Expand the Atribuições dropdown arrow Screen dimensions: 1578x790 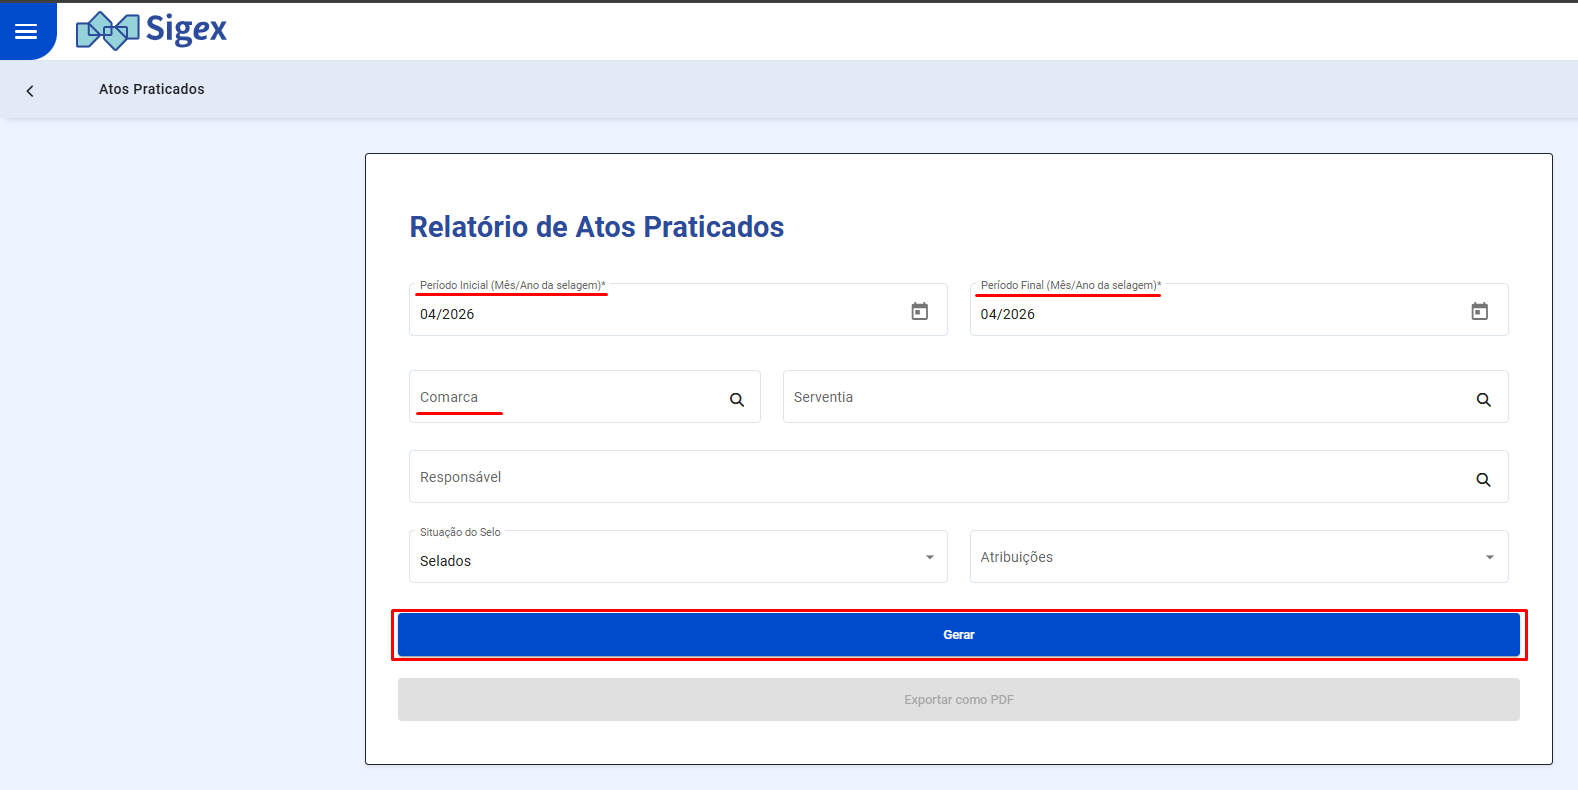(1489, 558)
